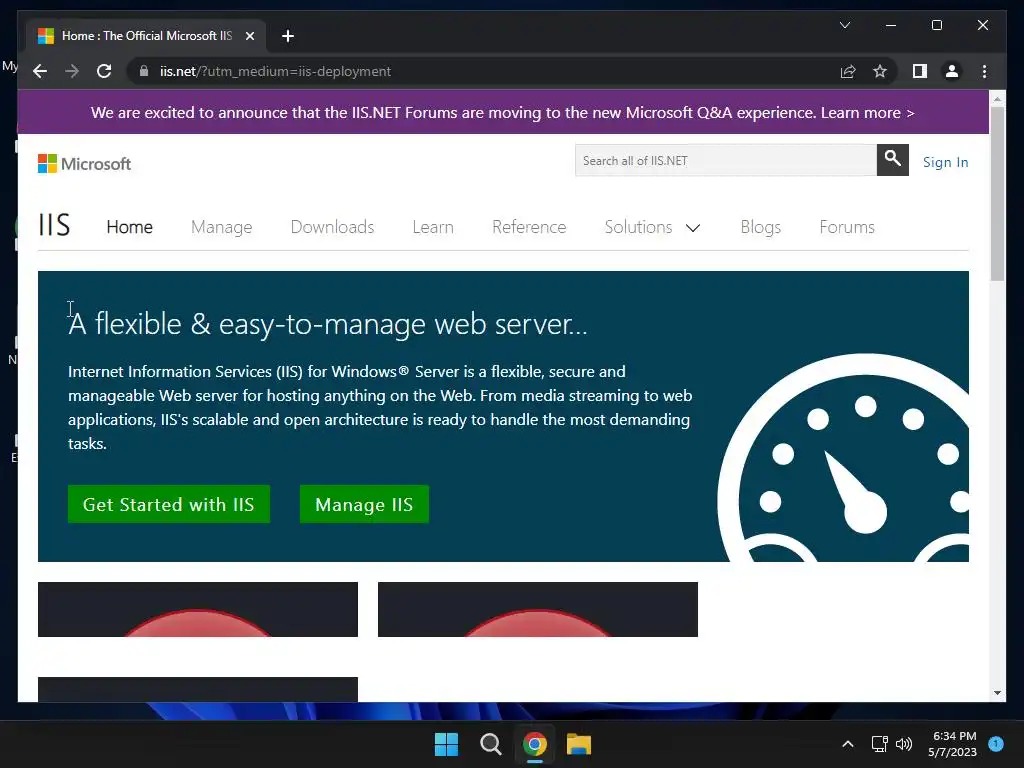Click the Sign In link
This screenshot has width=1024, height=768.
coord(945,162)
